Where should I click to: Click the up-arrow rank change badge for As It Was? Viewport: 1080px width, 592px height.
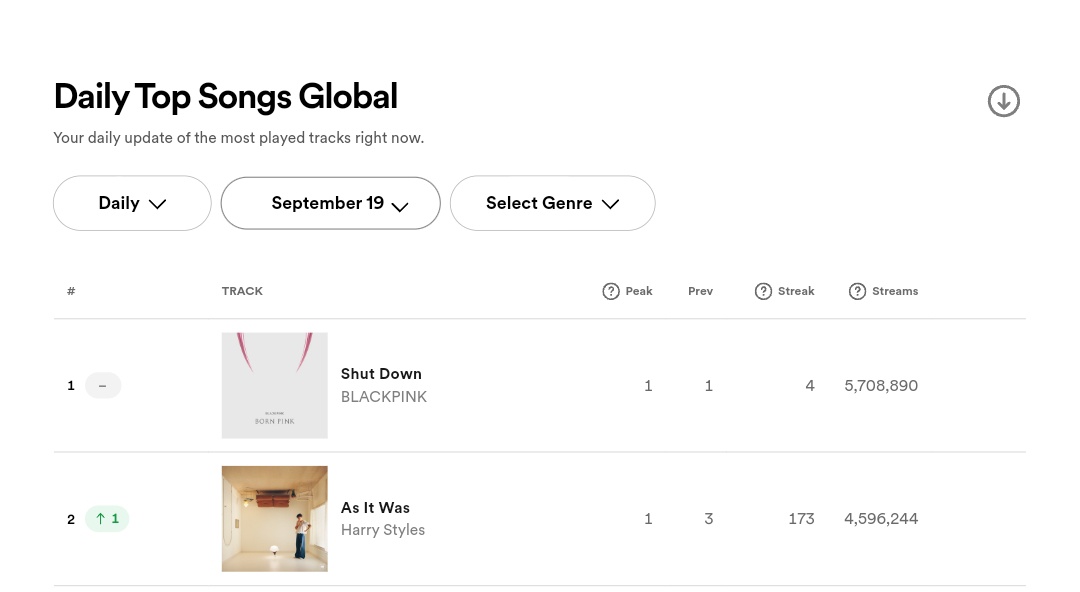click(107, 519)
